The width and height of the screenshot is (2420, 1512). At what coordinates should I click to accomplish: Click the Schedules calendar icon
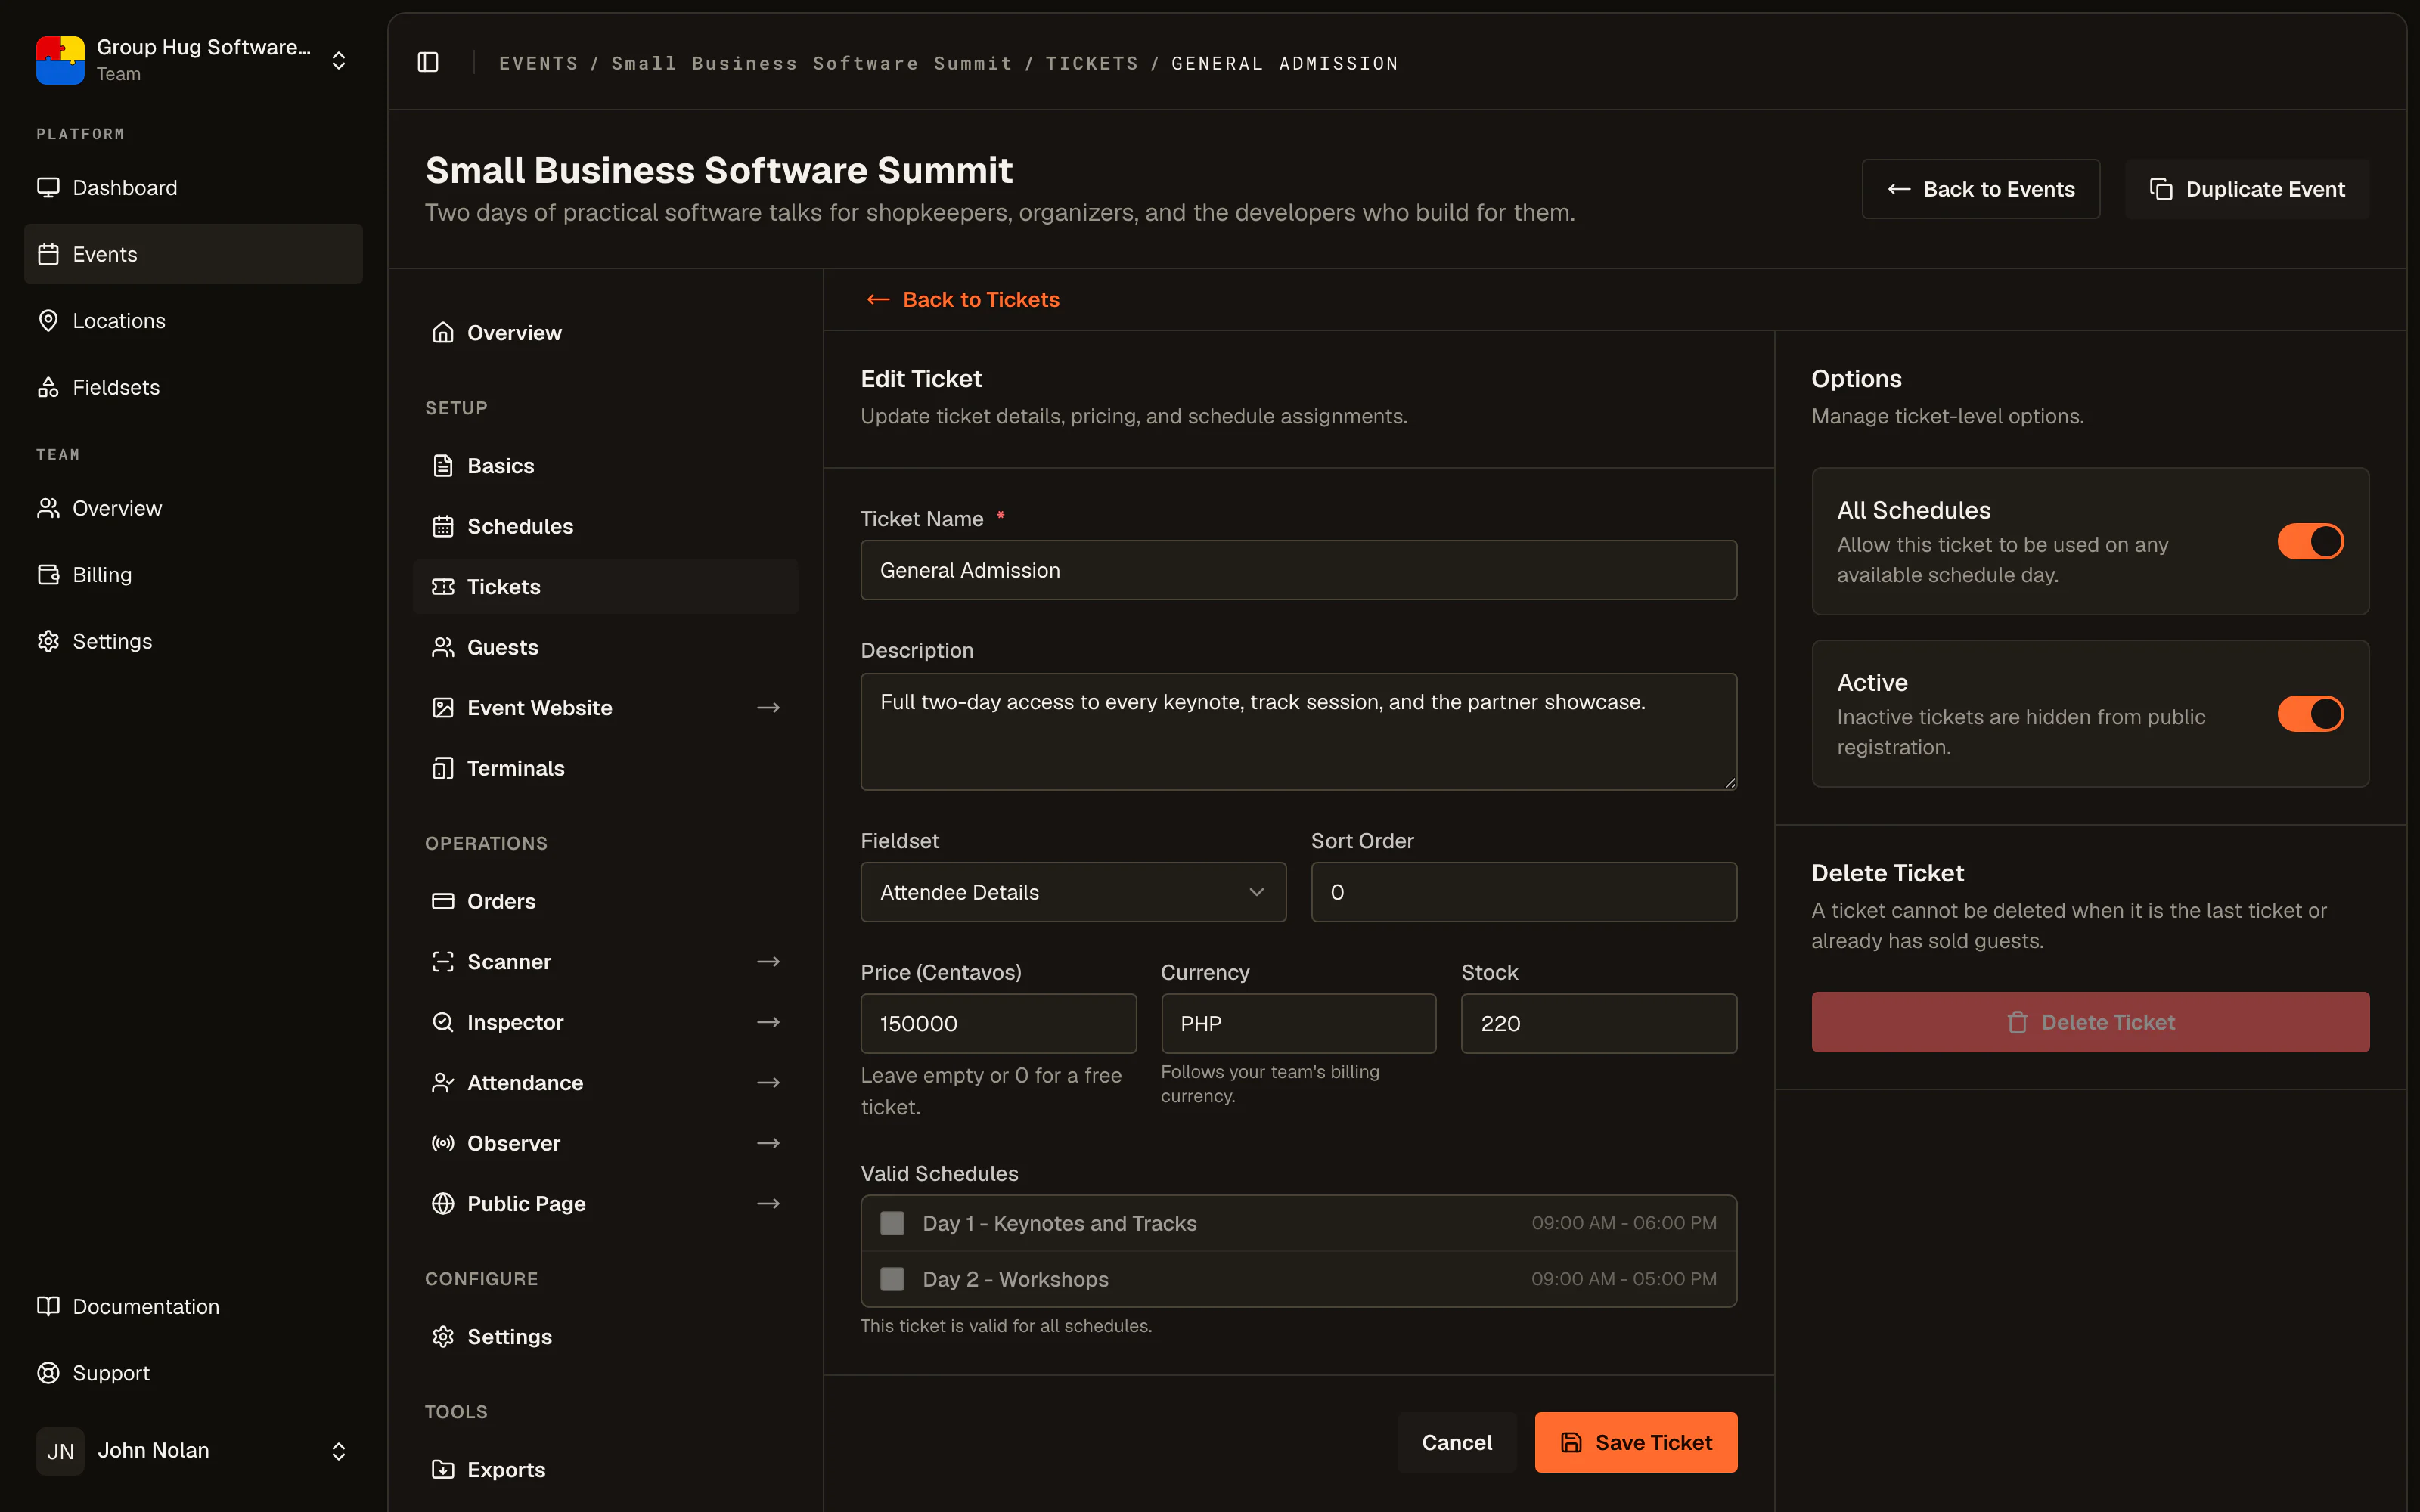[443, 526]
